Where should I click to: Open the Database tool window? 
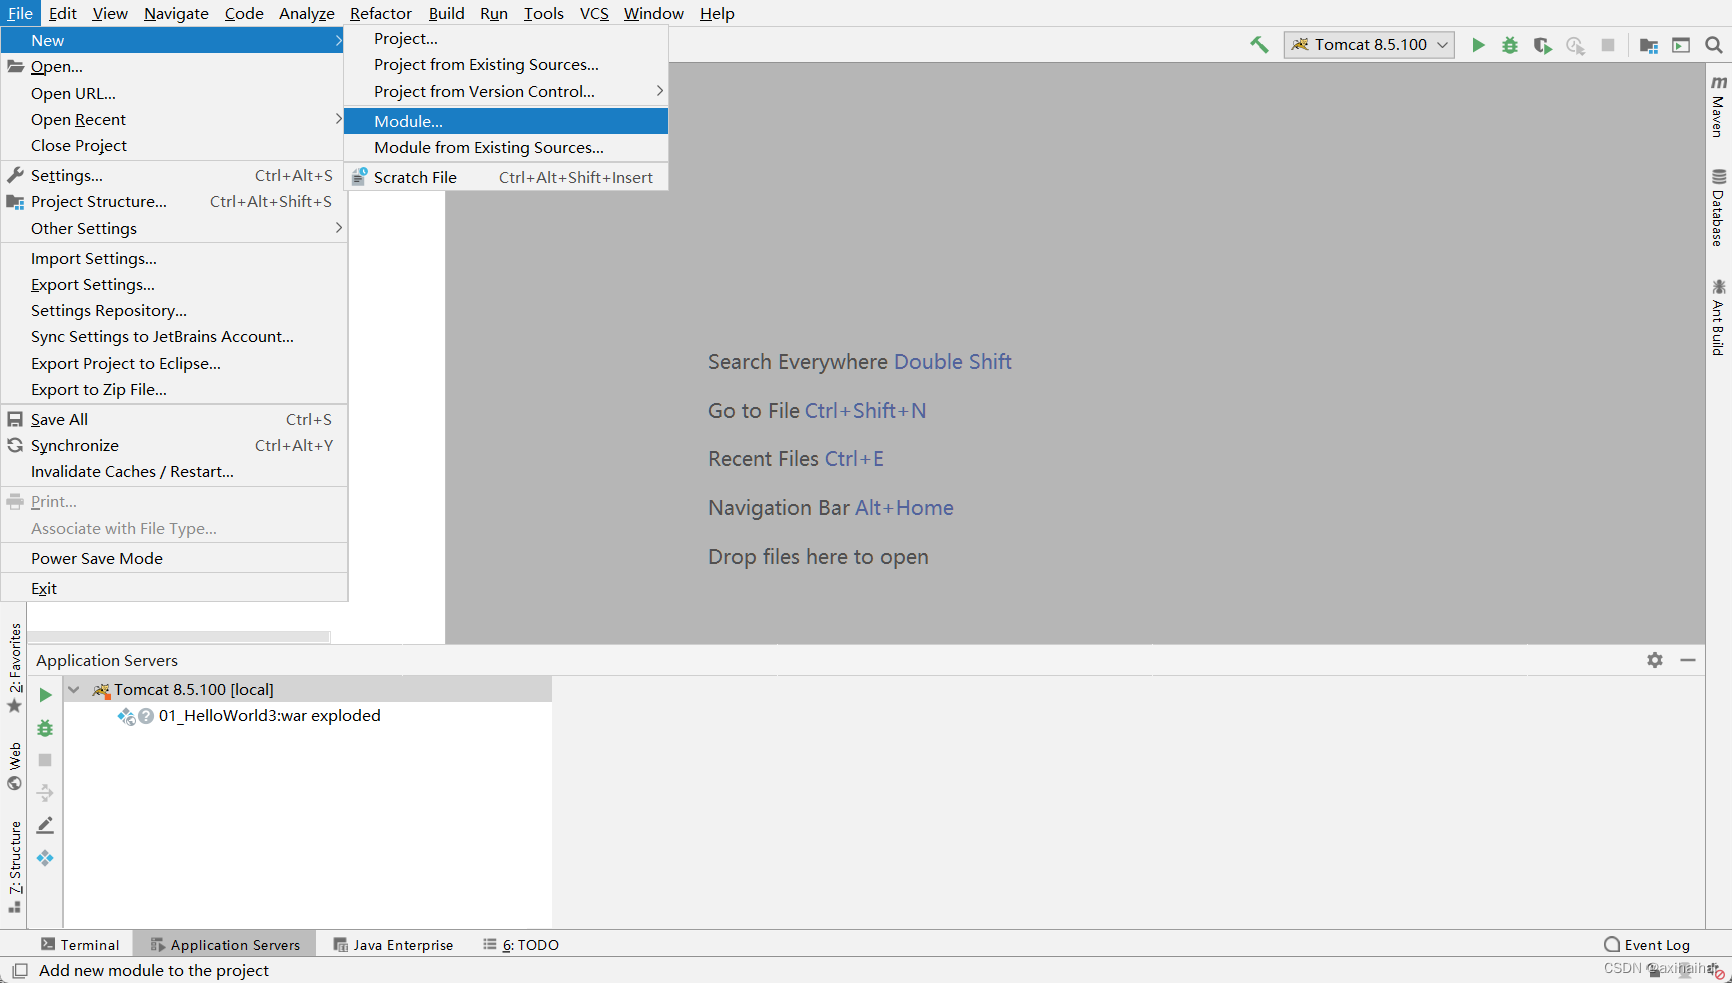1718,207
